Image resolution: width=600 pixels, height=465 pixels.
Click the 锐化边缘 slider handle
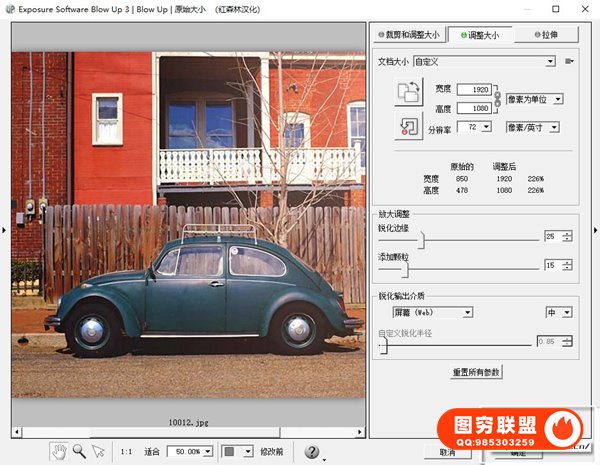click(421, 238)
